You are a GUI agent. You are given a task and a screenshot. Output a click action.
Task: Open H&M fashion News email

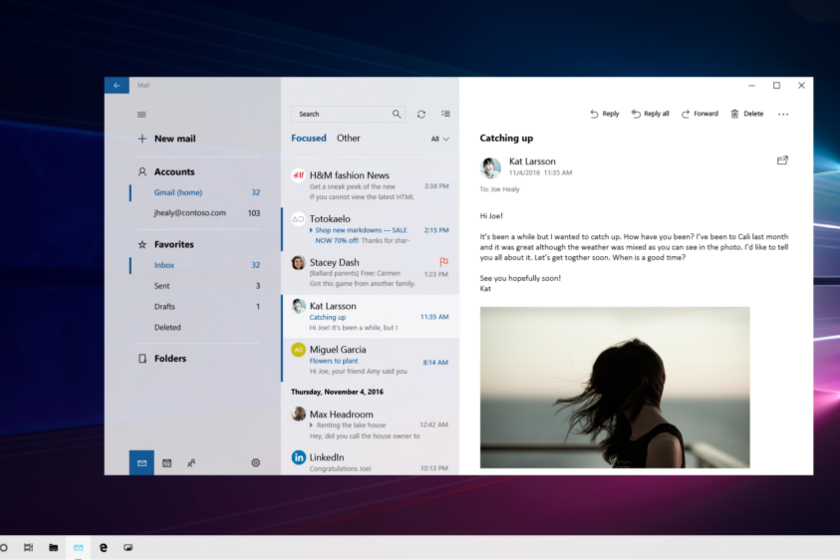coord(370,185)
